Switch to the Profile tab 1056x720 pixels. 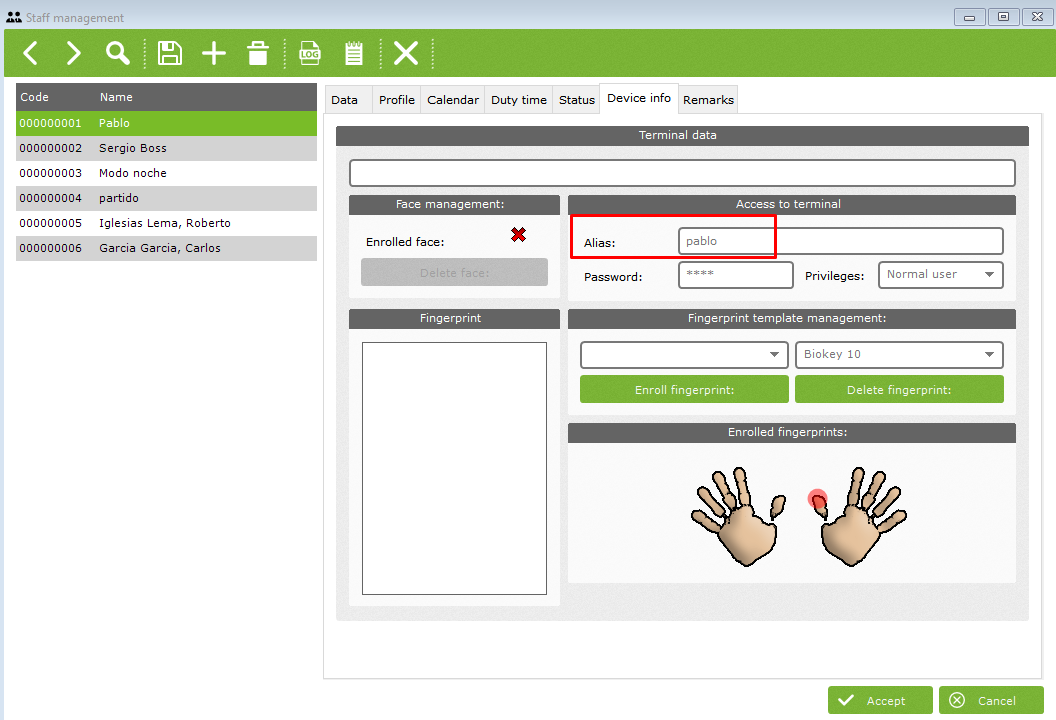click(397, 100)
